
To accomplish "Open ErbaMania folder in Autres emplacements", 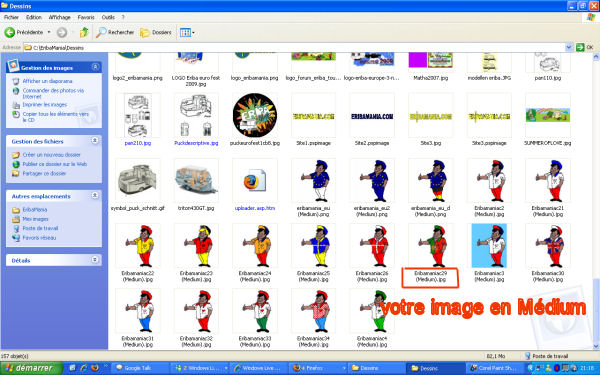I will point(35,210).
